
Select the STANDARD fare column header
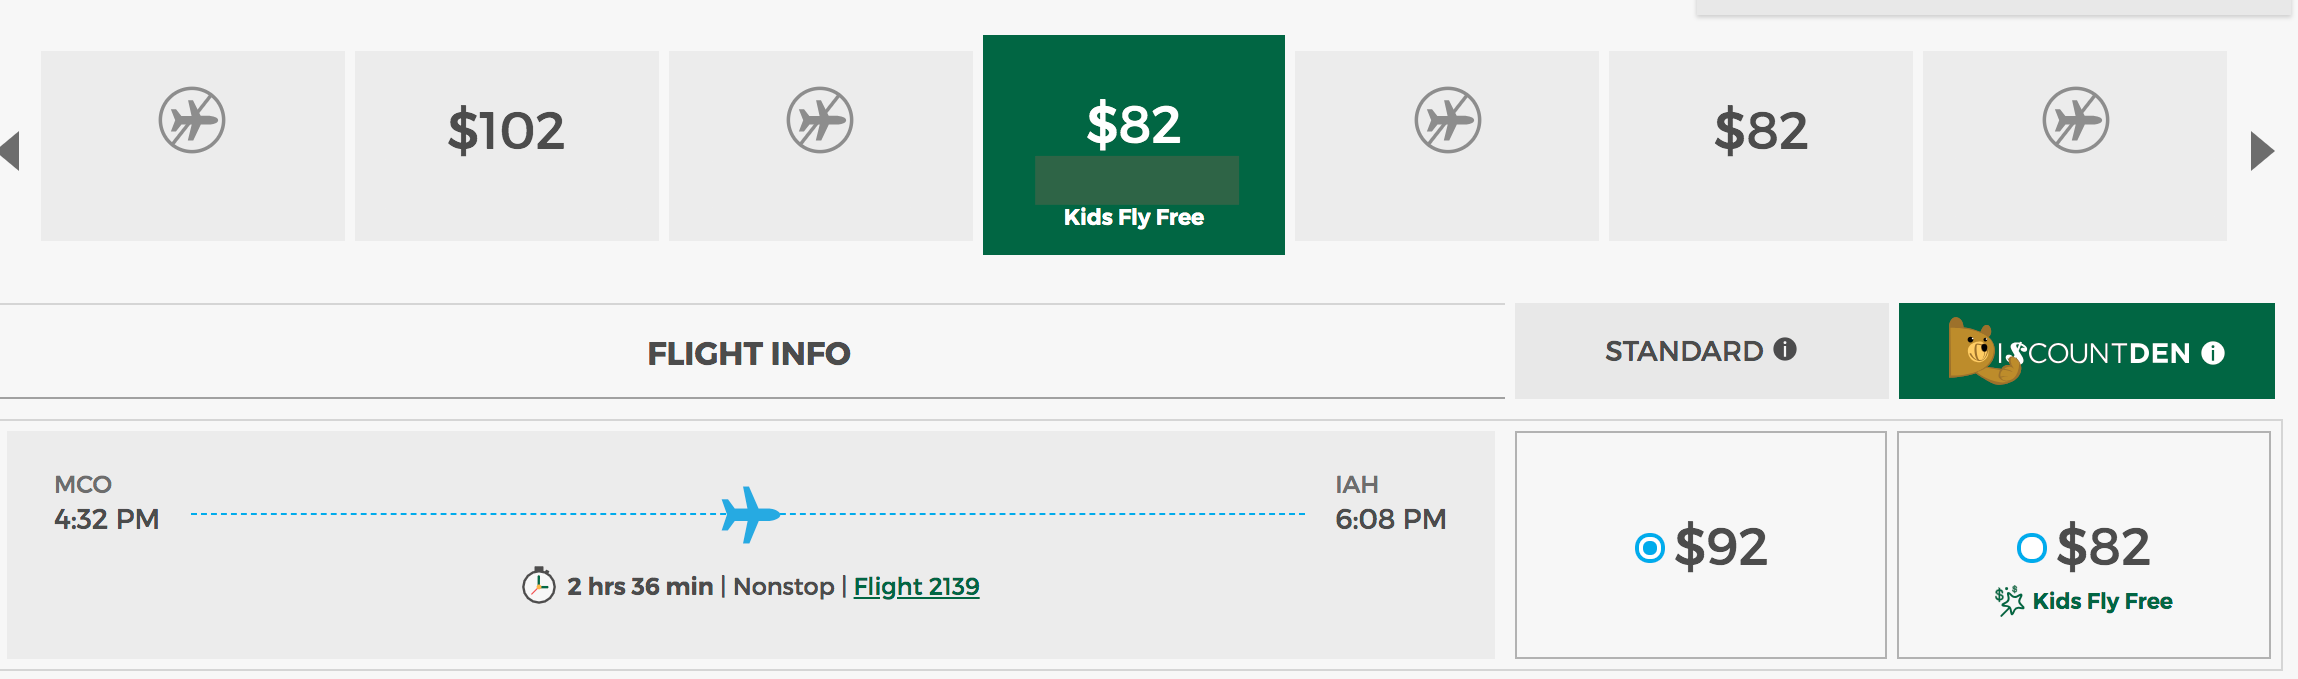coord(1685,351)
